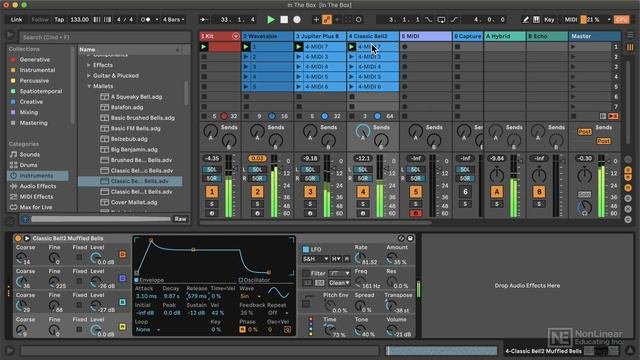Screen dimensions: 640x360
Task: Open the Loop None dropdown
Action: pos(147,330)
